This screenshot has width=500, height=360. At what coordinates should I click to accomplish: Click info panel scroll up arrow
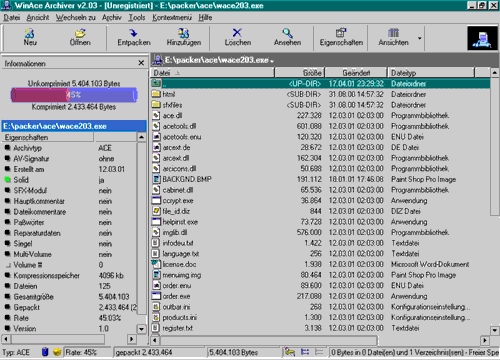pyautogui.click(x=141, y=137)
